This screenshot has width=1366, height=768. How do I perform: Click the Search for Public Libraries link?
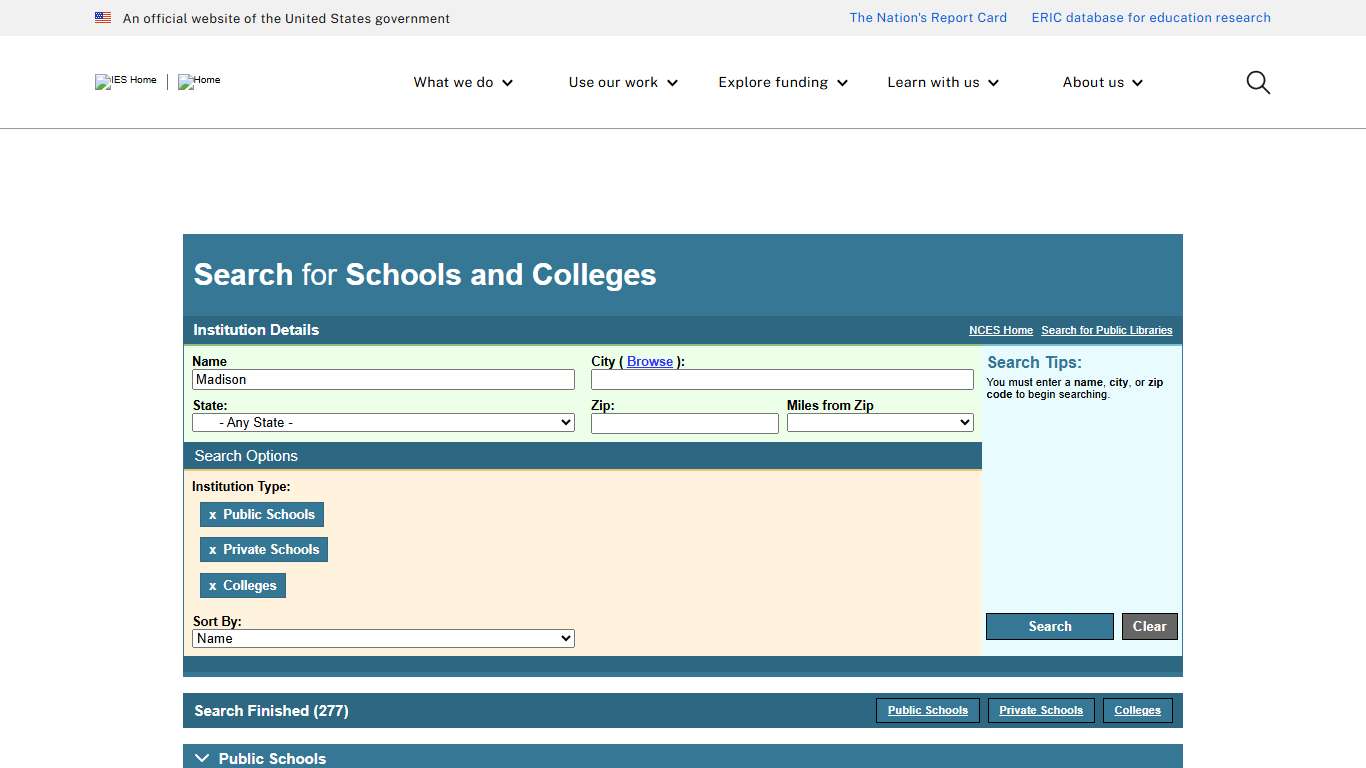coord(1106,330)
